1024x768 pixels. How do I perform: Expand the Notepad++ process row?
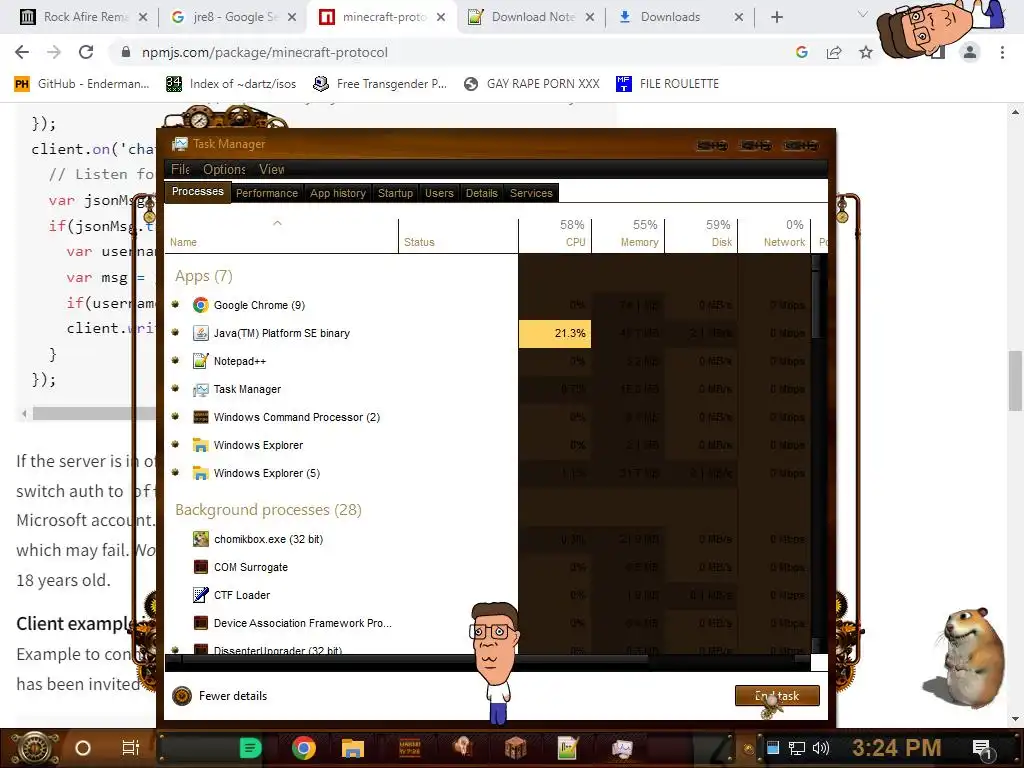(x=175, y=360)
